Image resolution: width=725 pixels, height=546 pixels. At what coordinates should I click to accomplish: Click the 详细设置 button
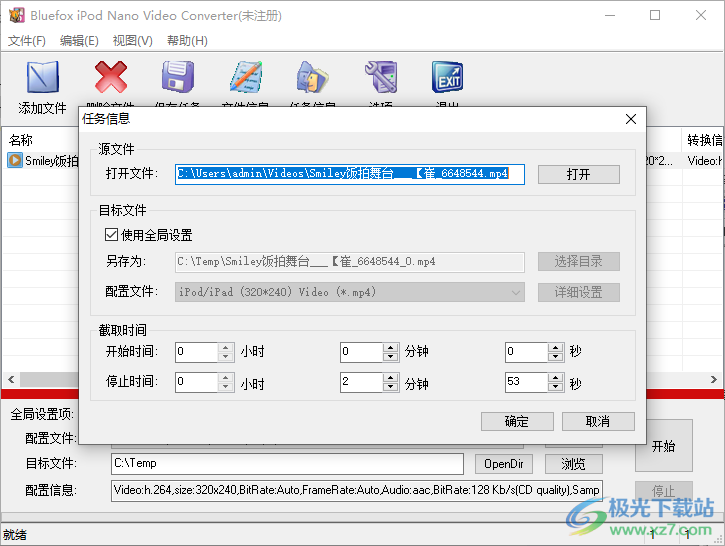pos(578,292)
